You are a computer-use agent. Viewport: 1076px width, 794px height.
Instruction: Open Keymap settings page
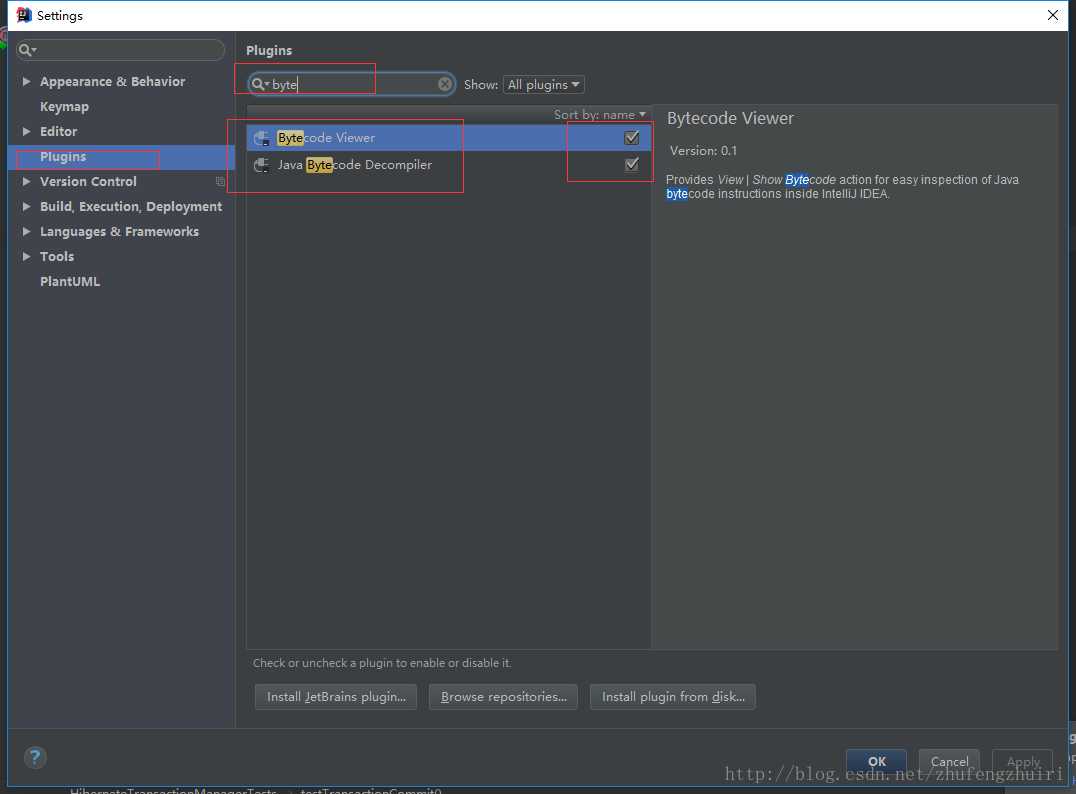(65, 106)
